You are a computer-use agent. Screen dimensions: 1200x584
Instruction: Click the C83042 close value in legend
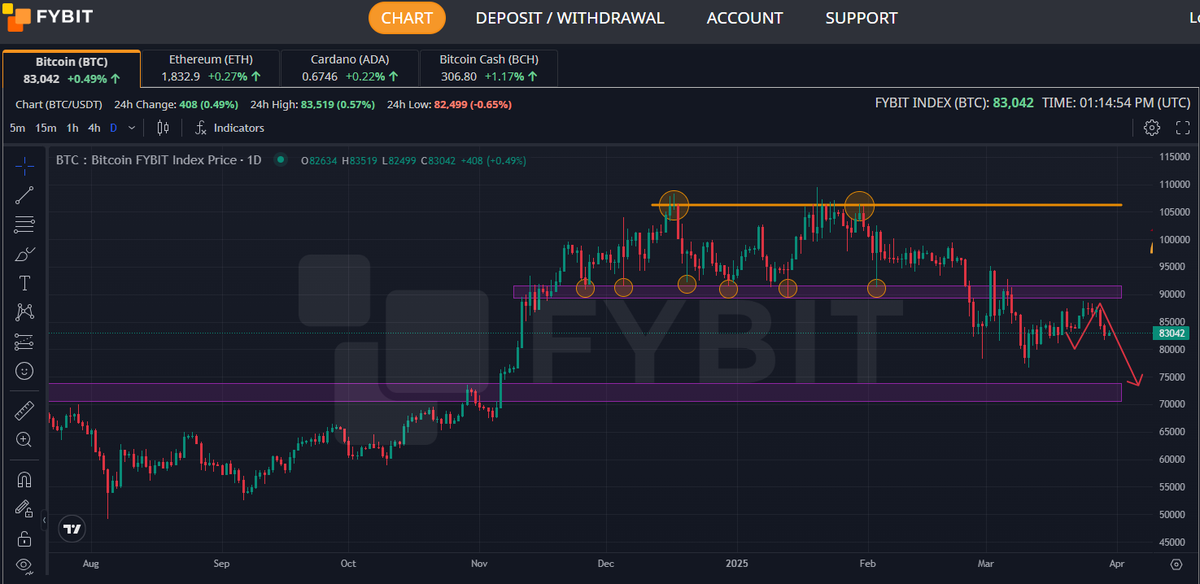pyautogui.click(x=437, y=160)
